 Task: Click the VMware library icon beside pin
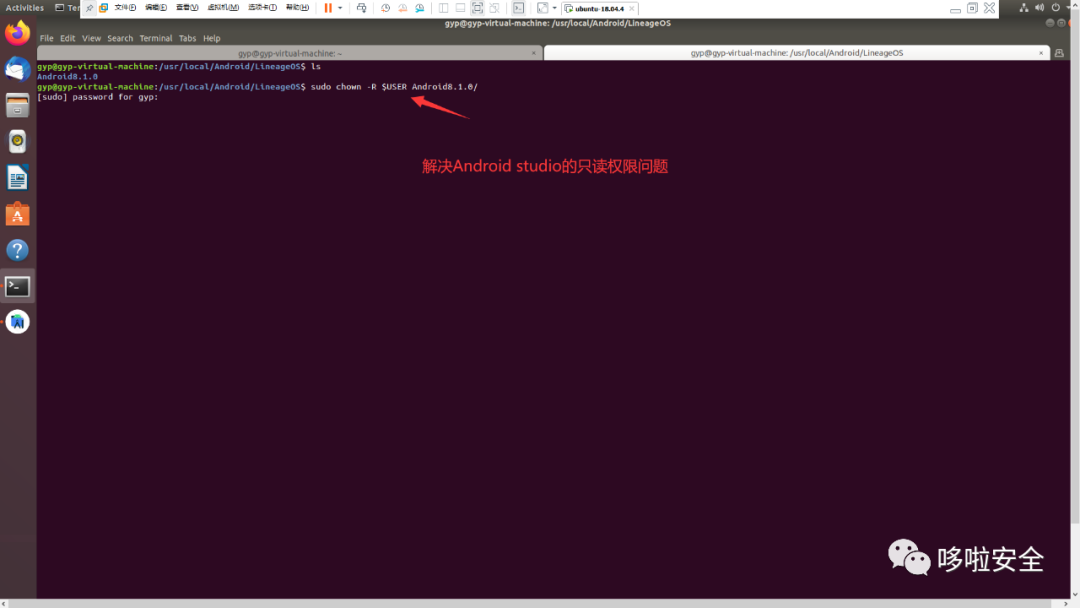click(103, 8)
